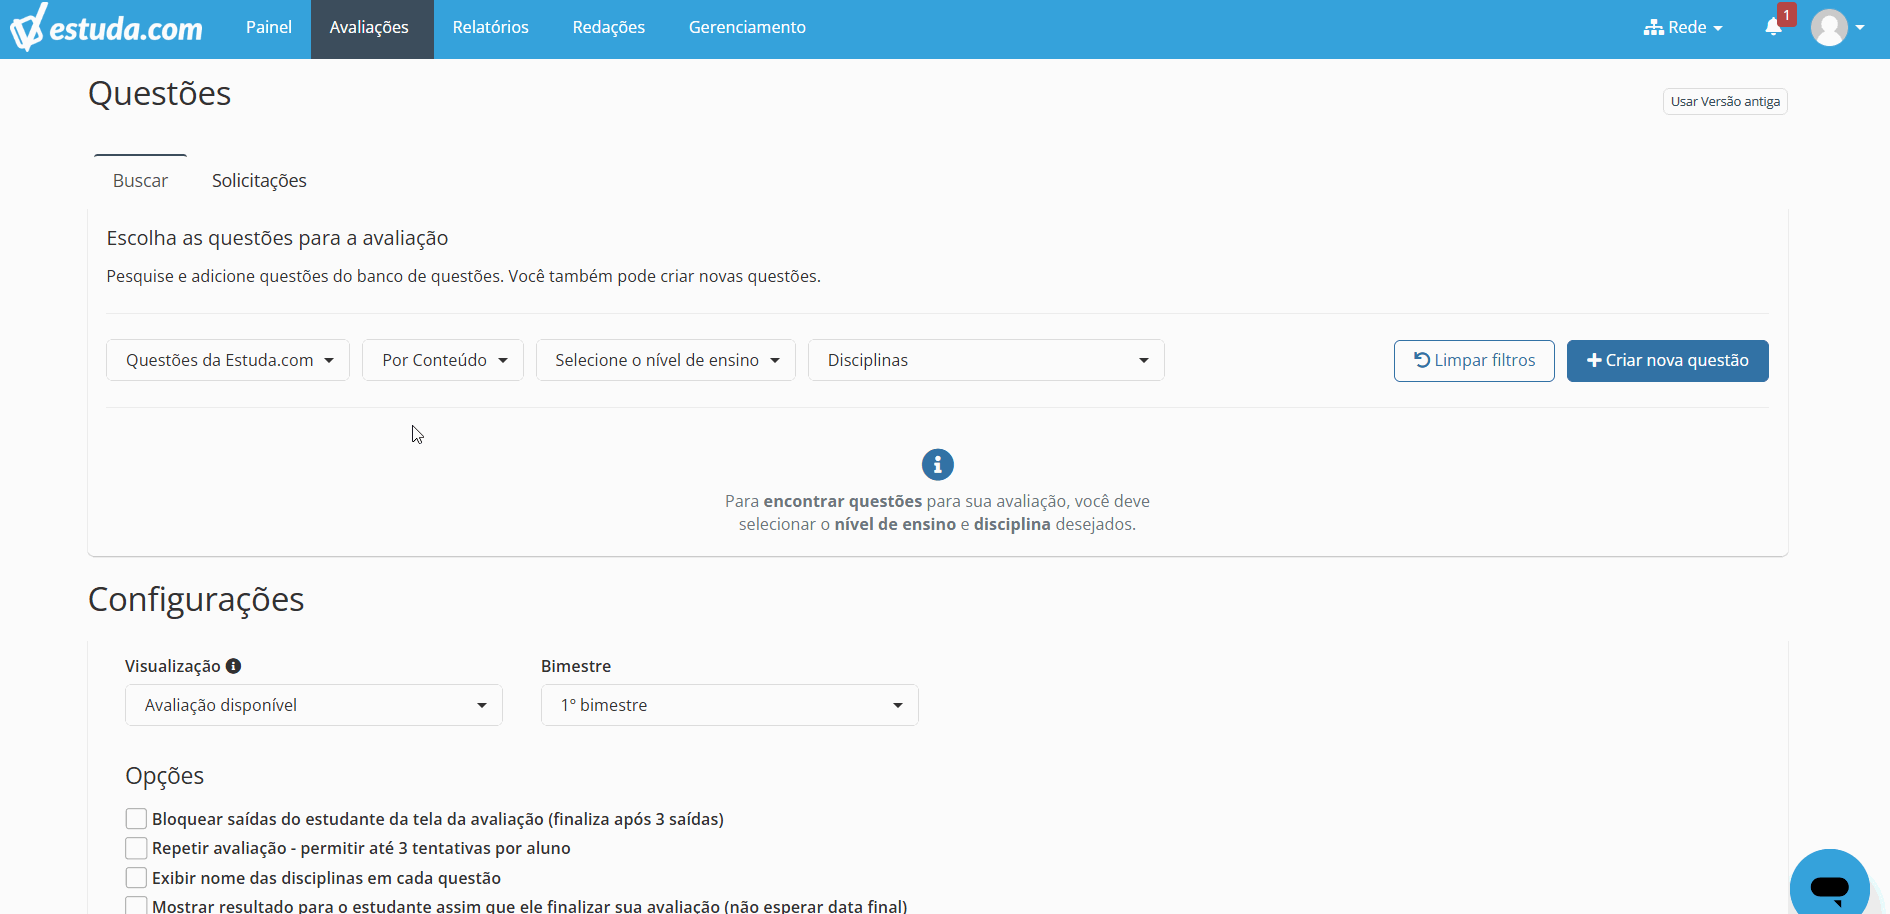The image size is (1890, 914).
Task: Click Usar Versão antiga button
Action: click(x=1725, y=102)
